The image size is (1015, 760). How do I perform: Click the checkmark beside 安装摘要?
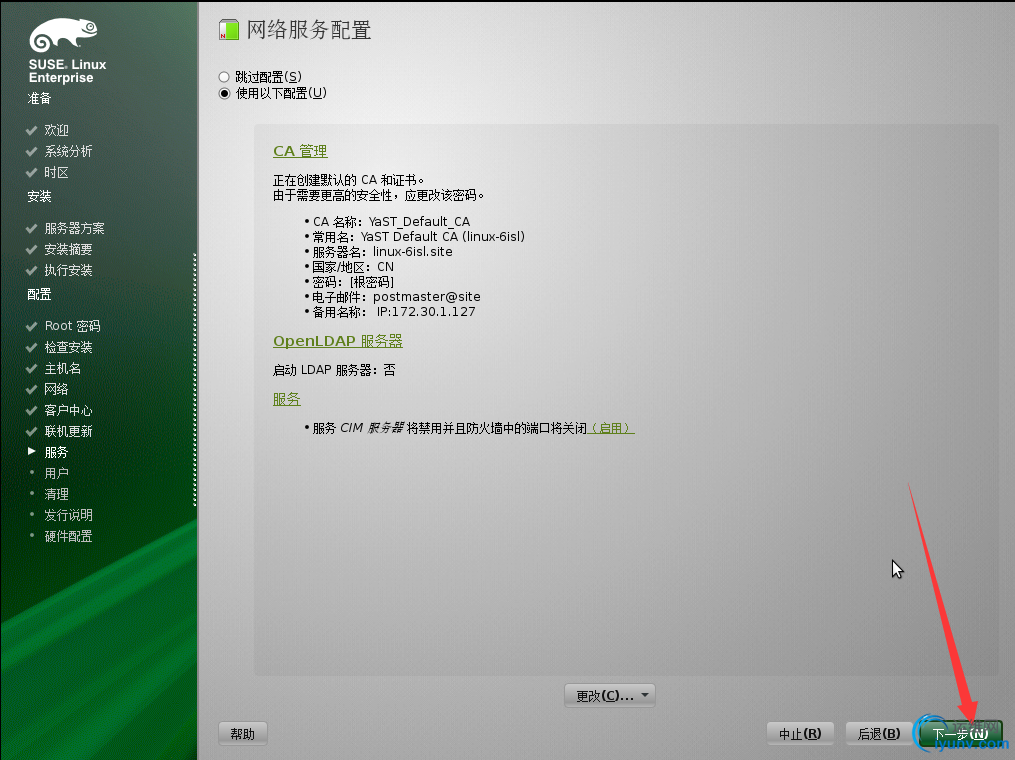pyautogui.click(x=31, y=249)
